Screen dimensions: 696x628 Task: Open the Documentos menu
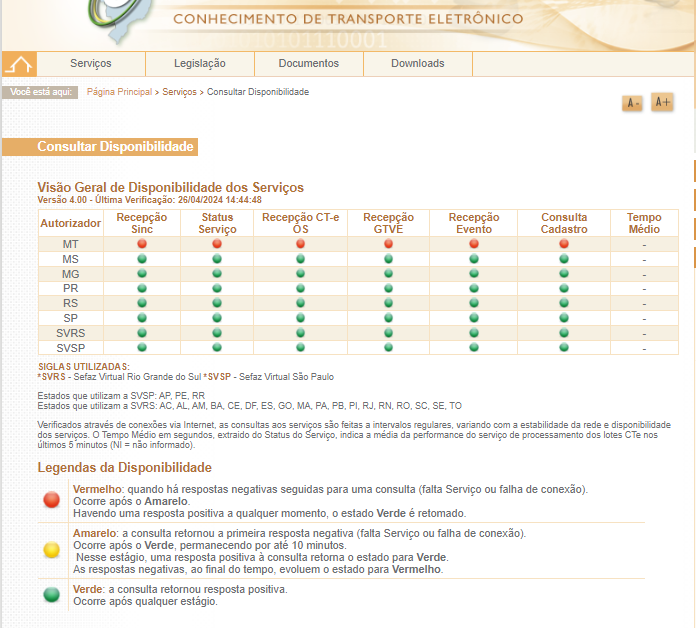308,63
